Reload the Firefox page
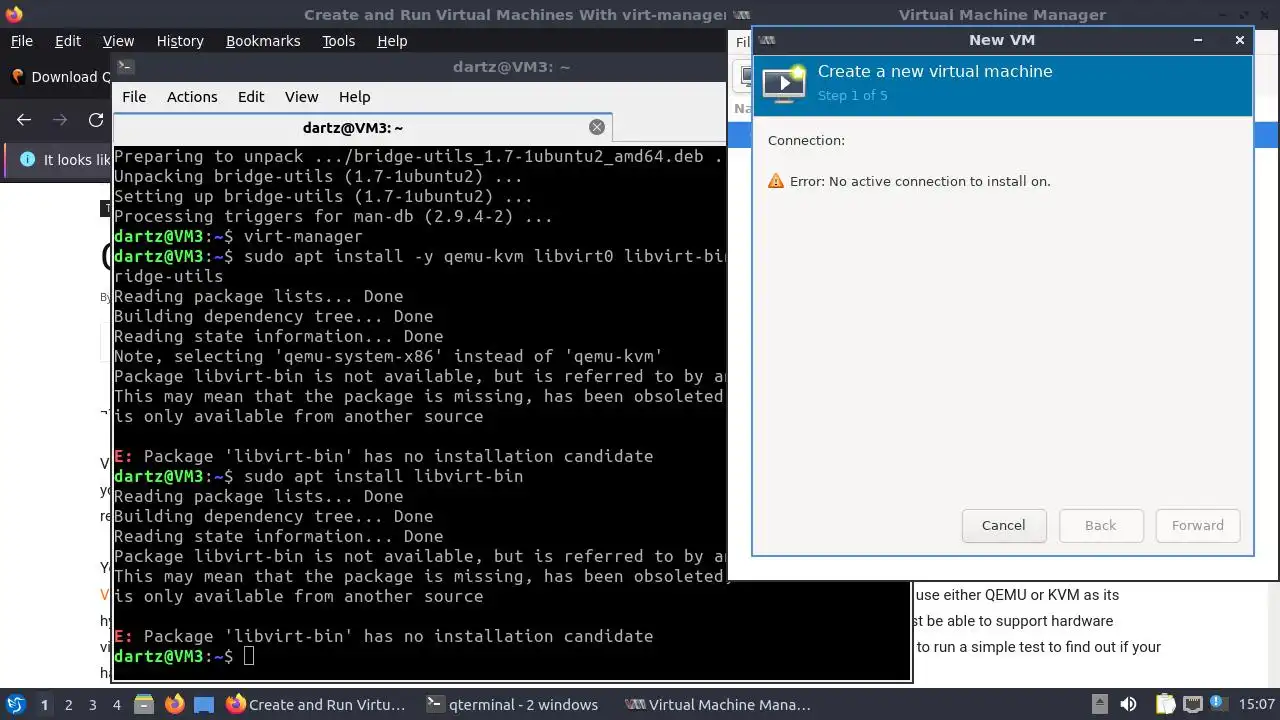 click(96, 120)
